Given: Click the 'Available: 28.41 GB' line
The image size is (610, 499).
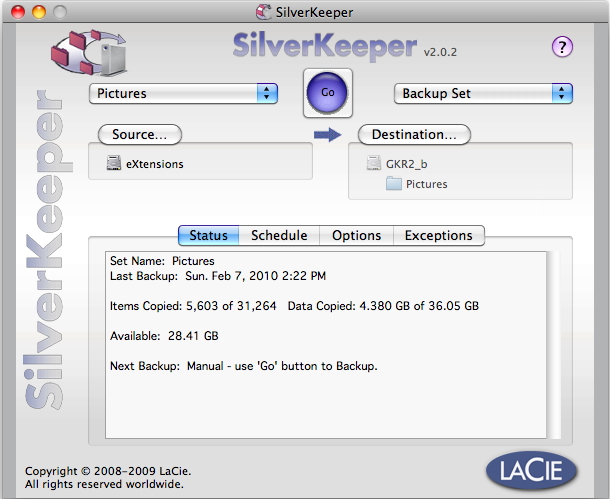Looking at the screenshot, I should 164,336.
